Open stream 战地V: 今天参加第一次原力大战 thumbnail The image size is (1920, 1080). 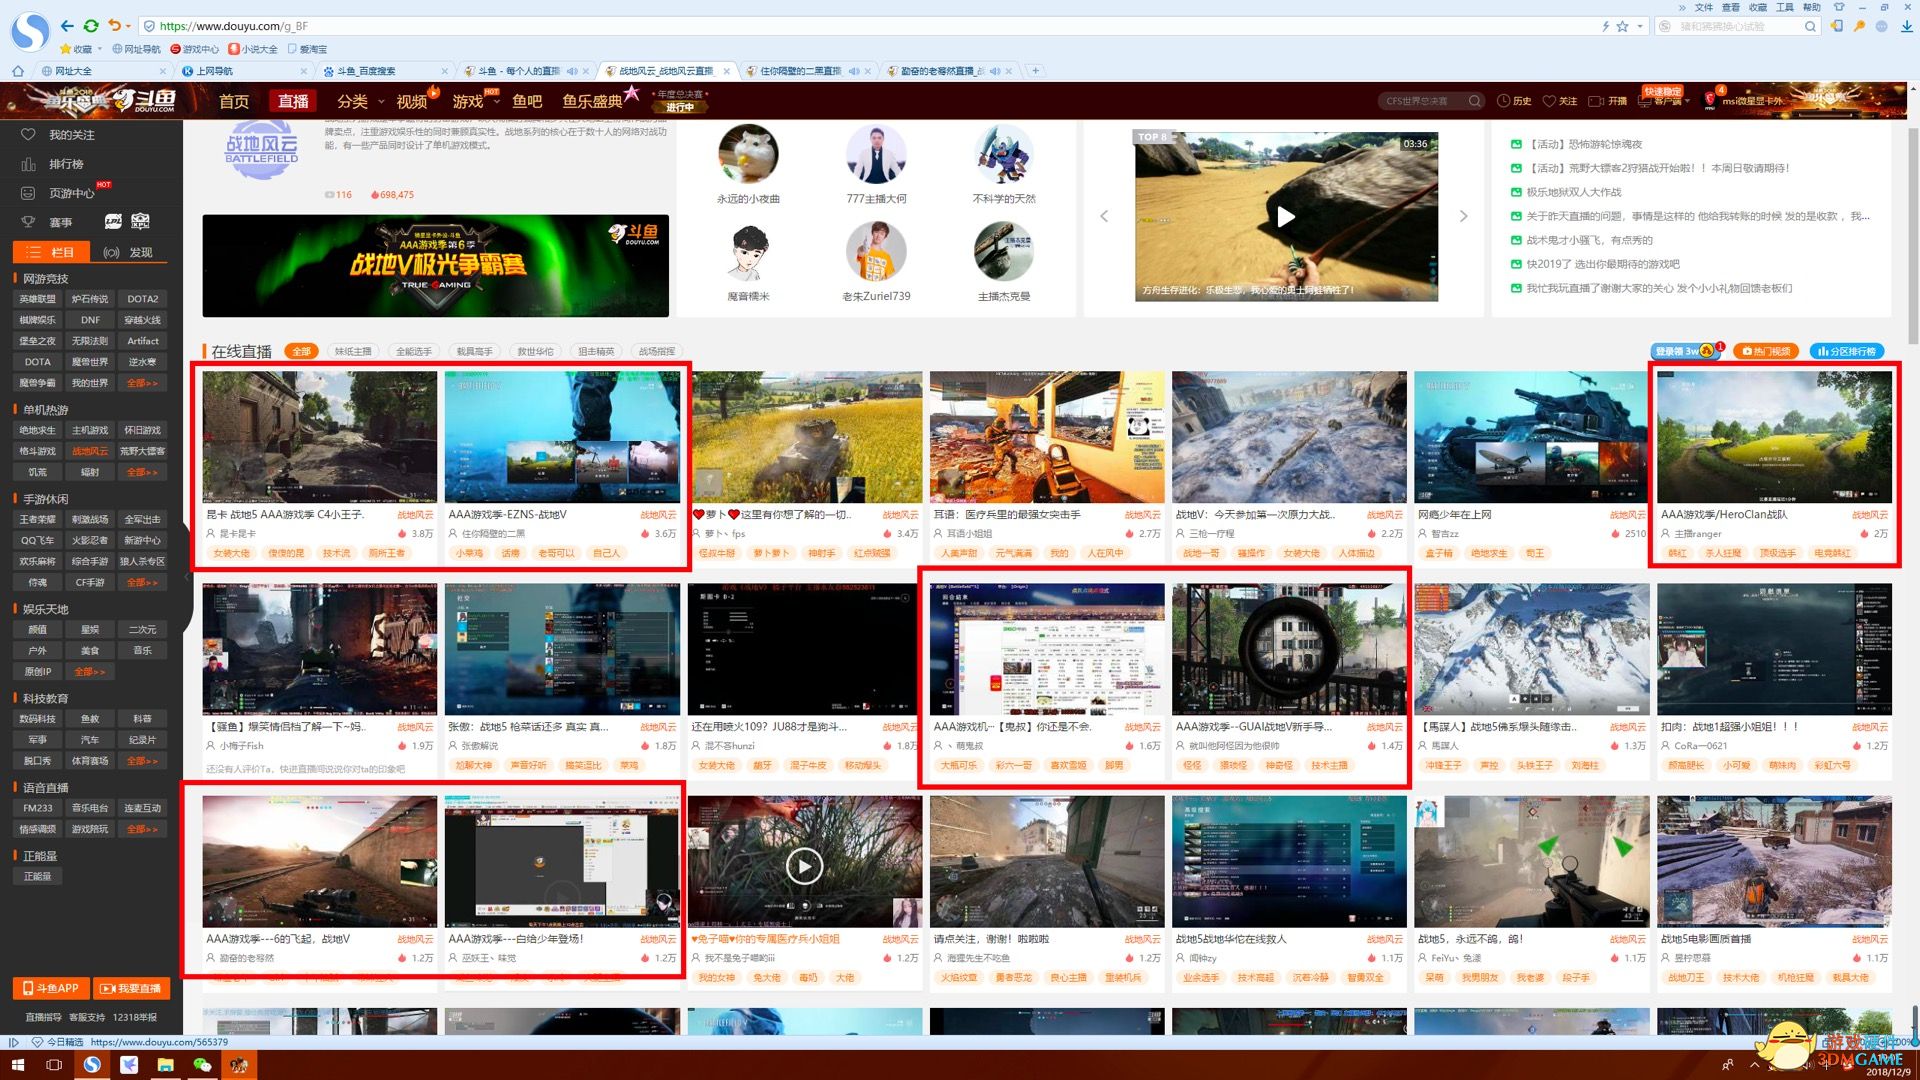click(x=1289, y=437)
